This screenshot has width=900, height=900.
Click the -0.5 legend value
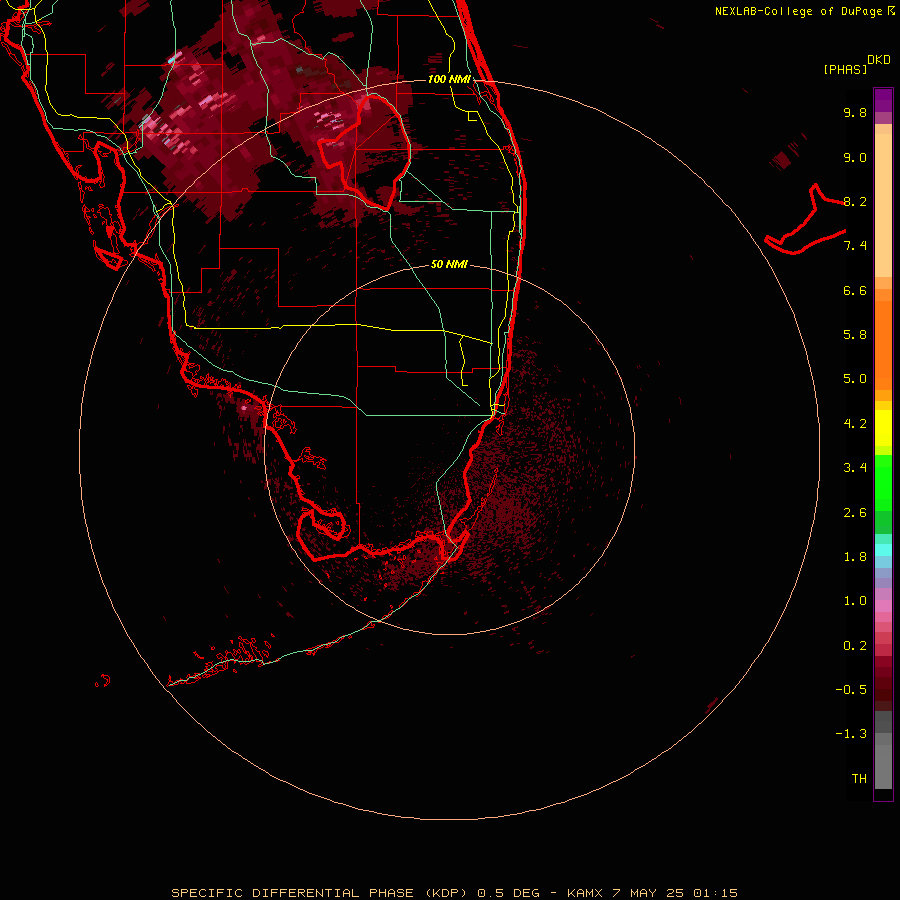pos(851,690)
